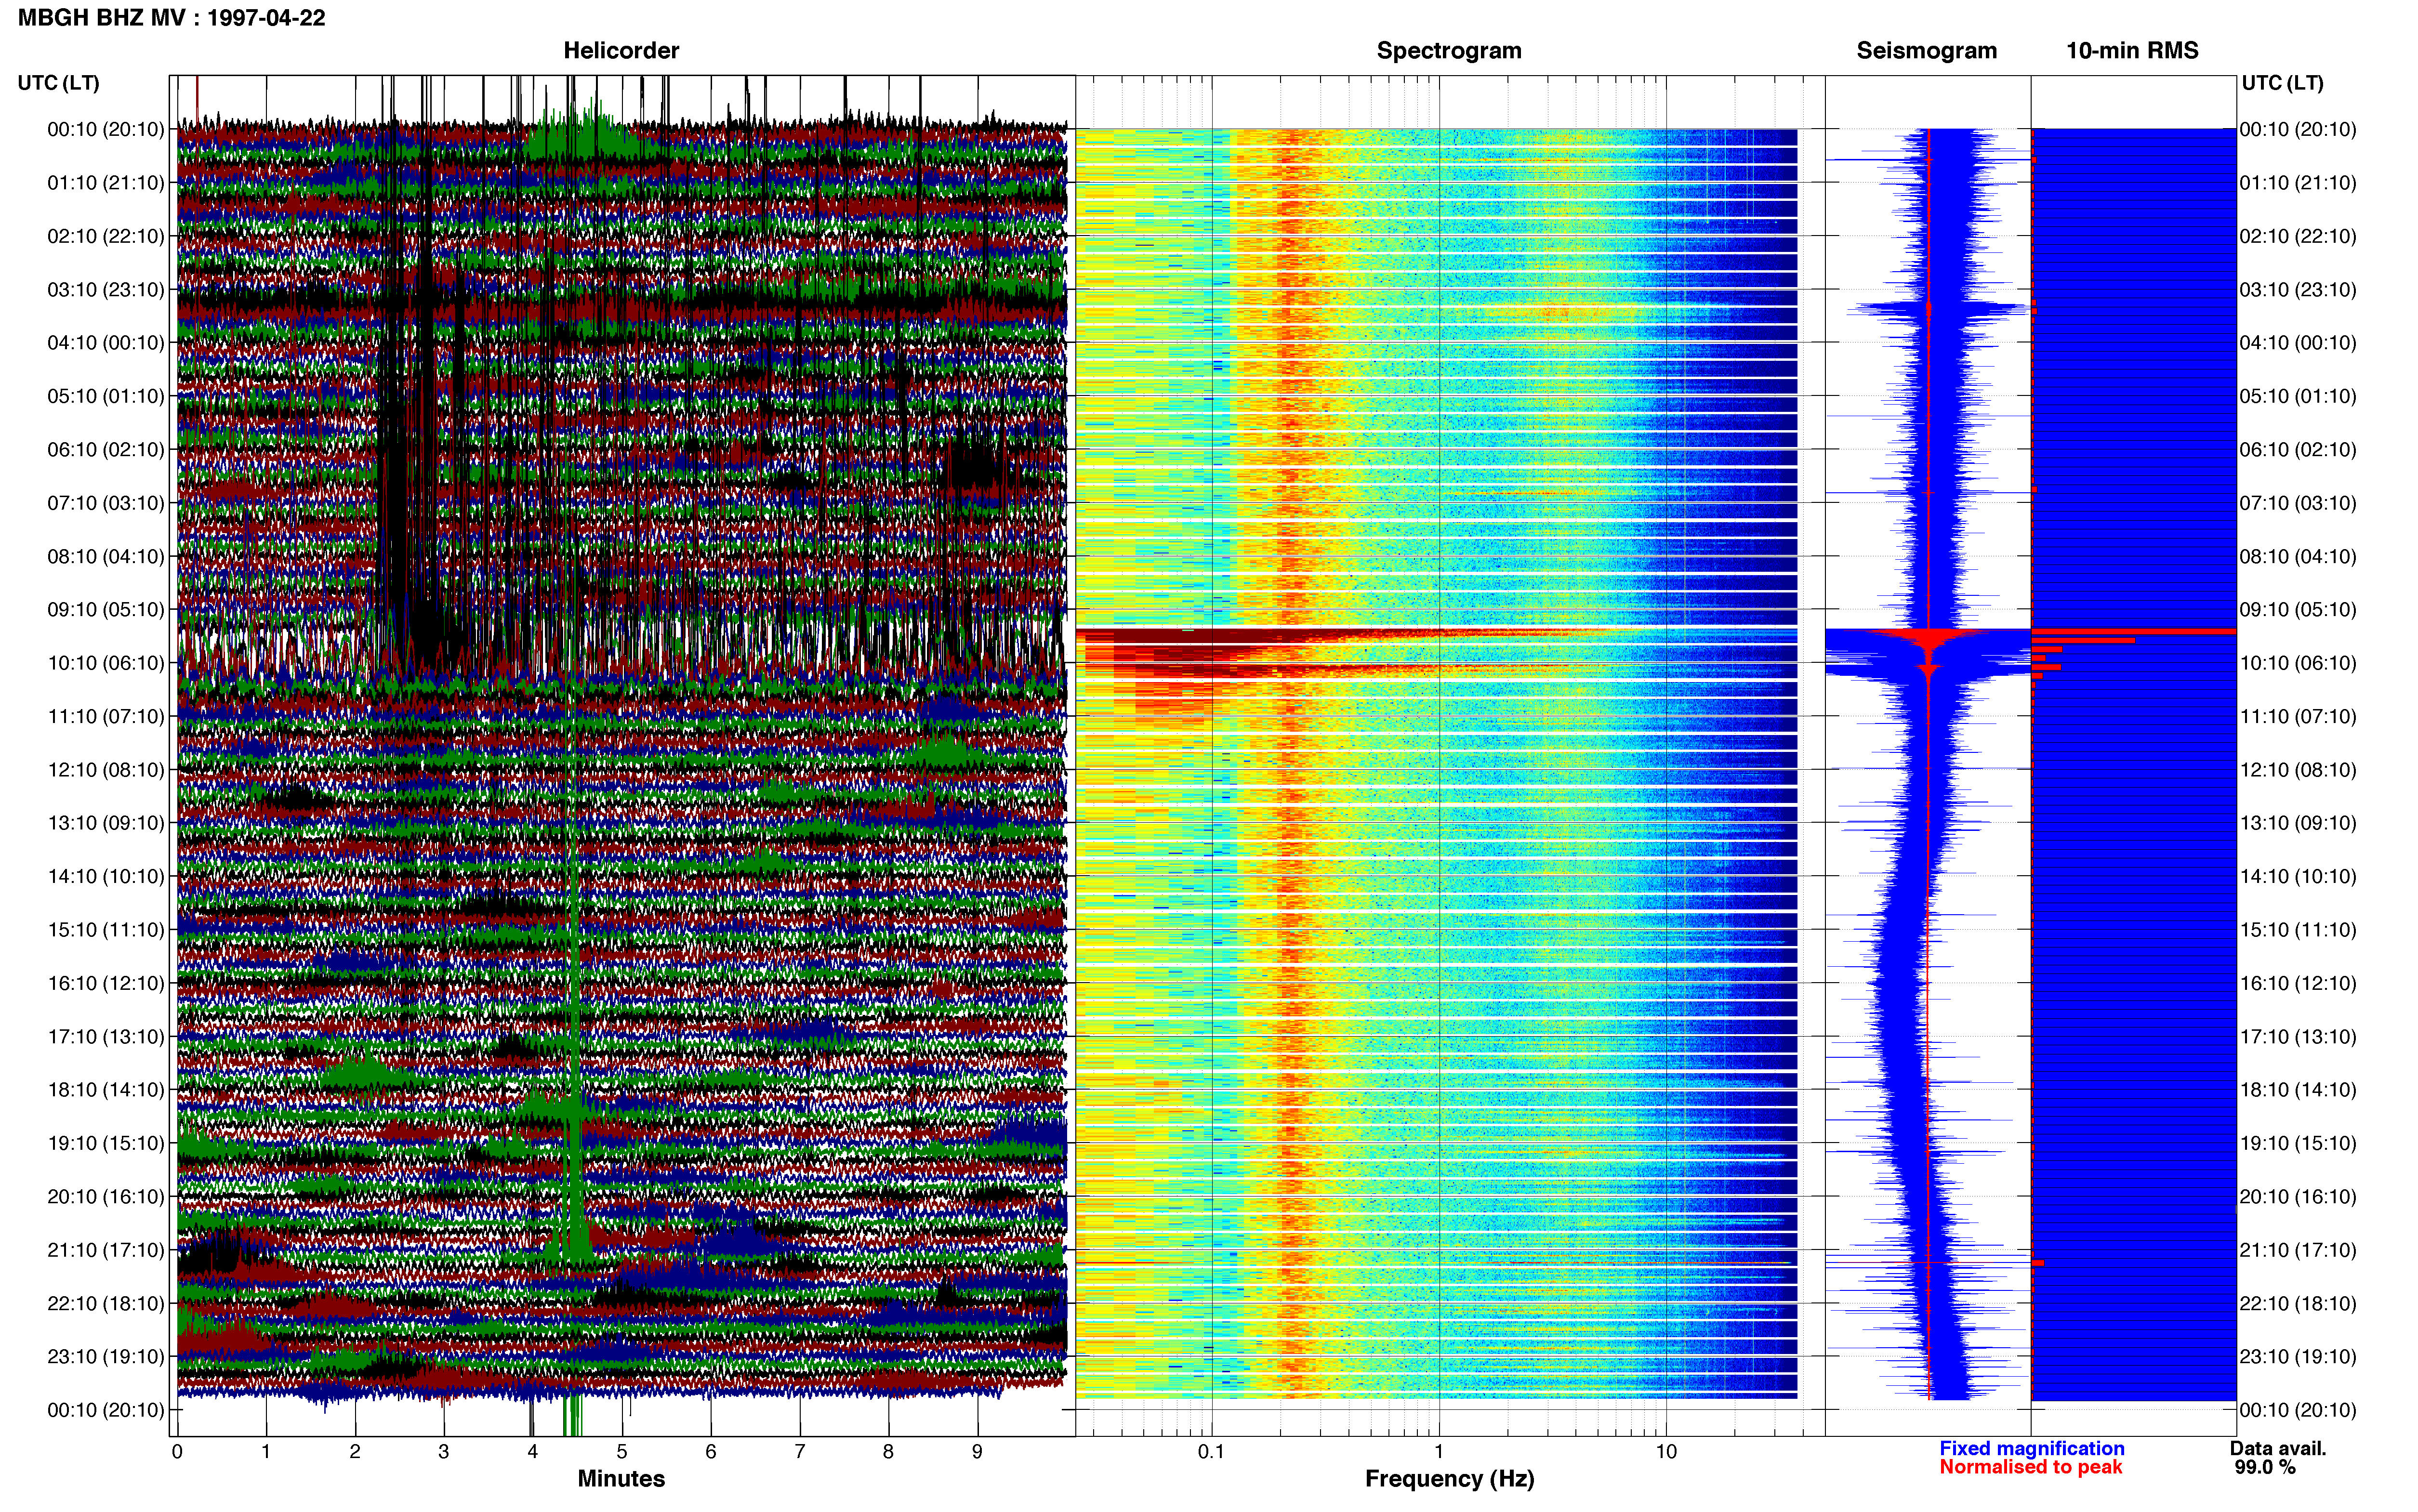Click helicorder minute tick '7'
This screenshot has height=1512, width=2418.
coord(800,1452)
